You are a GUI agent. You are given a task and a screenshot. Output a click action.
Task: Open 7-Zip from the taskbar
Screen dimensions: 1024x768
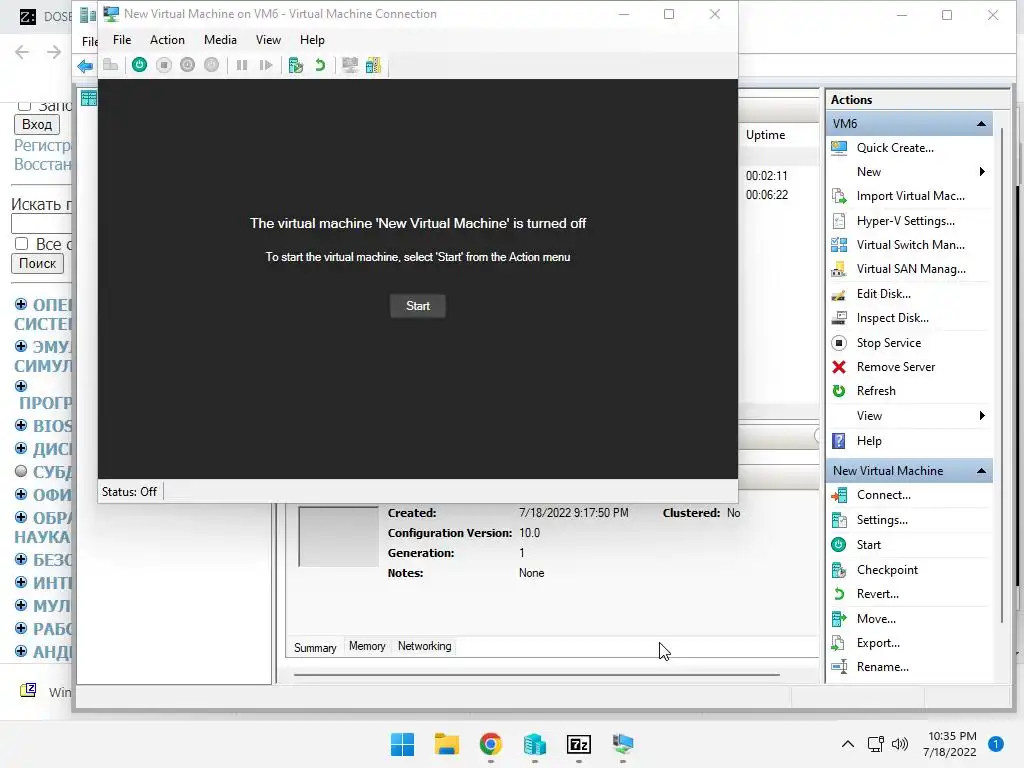click(579, 744)
